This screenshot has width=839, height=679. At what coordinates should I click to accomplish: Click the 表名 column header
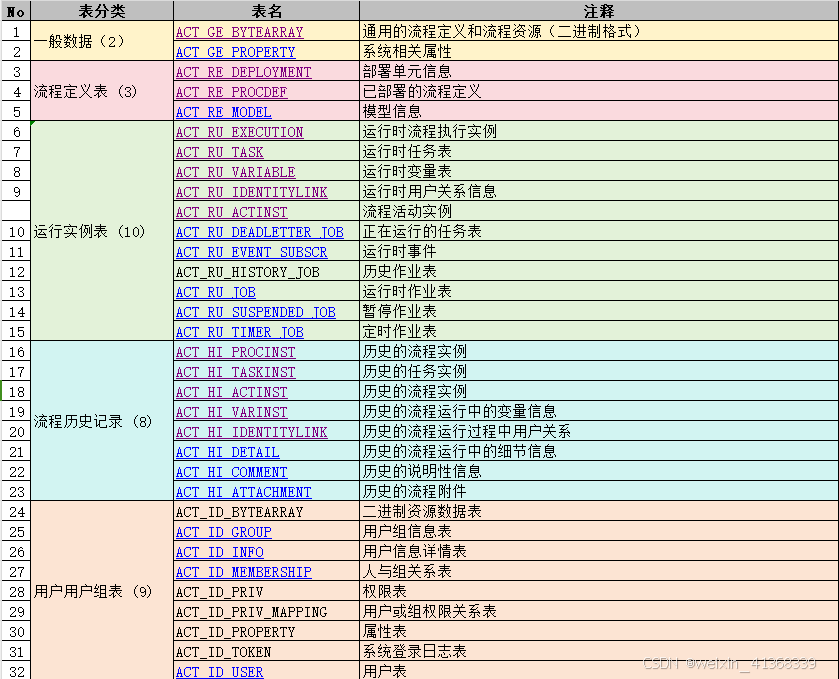pyautogui.click(x=266, y=11)
